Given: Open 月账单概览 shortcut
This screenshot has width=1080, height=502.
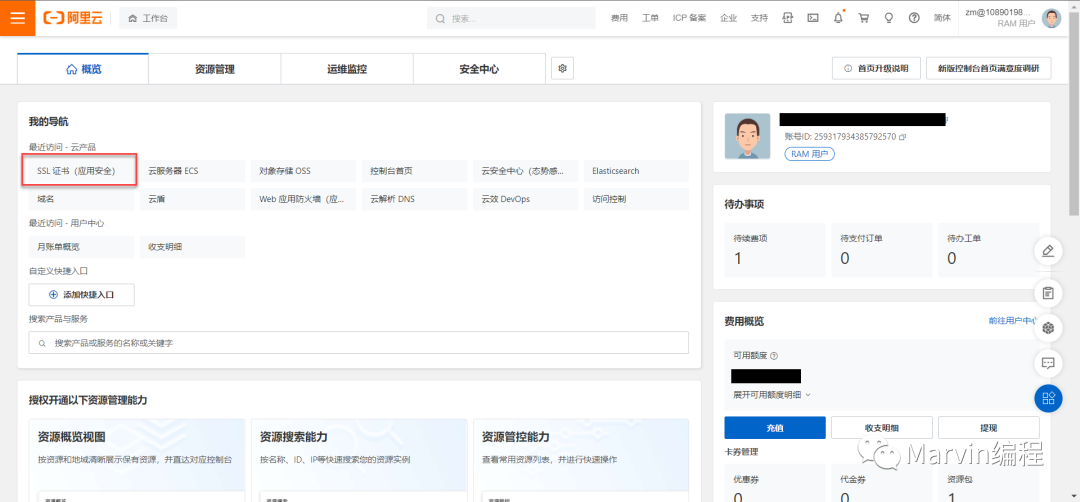Looking at the screenshot, I should [x=81, y=247].
